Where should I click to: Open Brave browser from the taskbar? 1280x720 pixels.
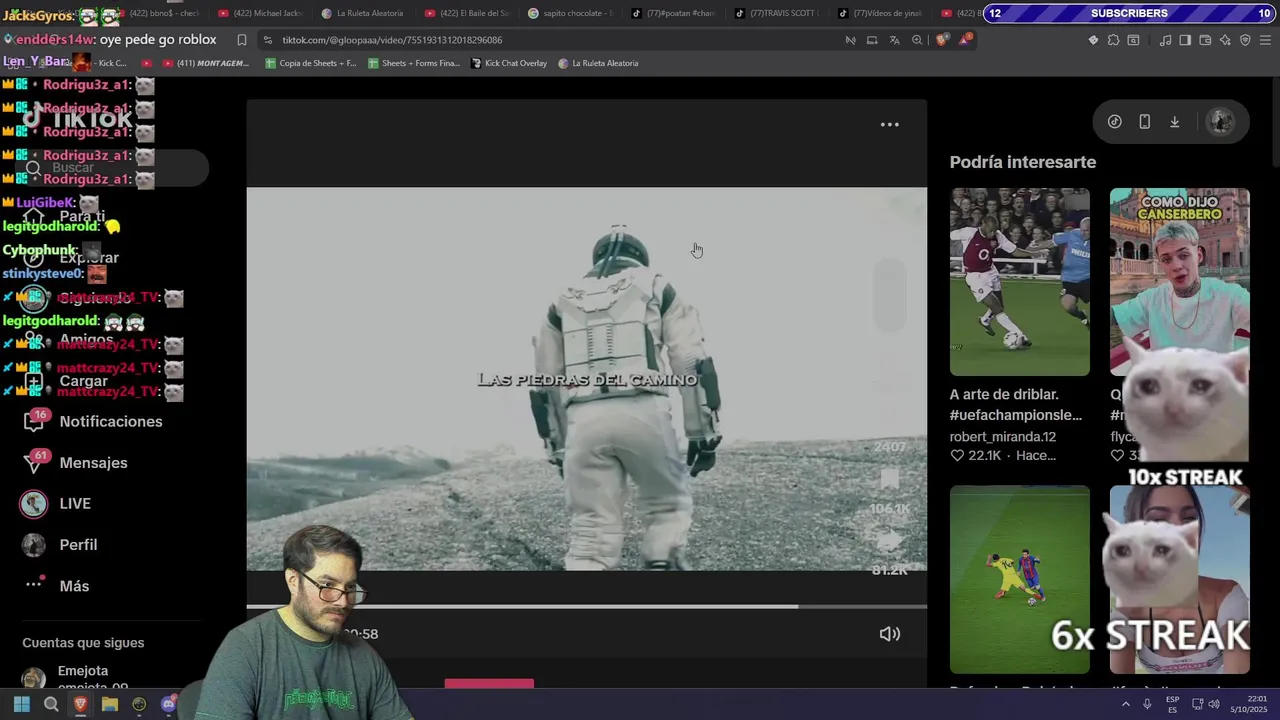[81, 704]
